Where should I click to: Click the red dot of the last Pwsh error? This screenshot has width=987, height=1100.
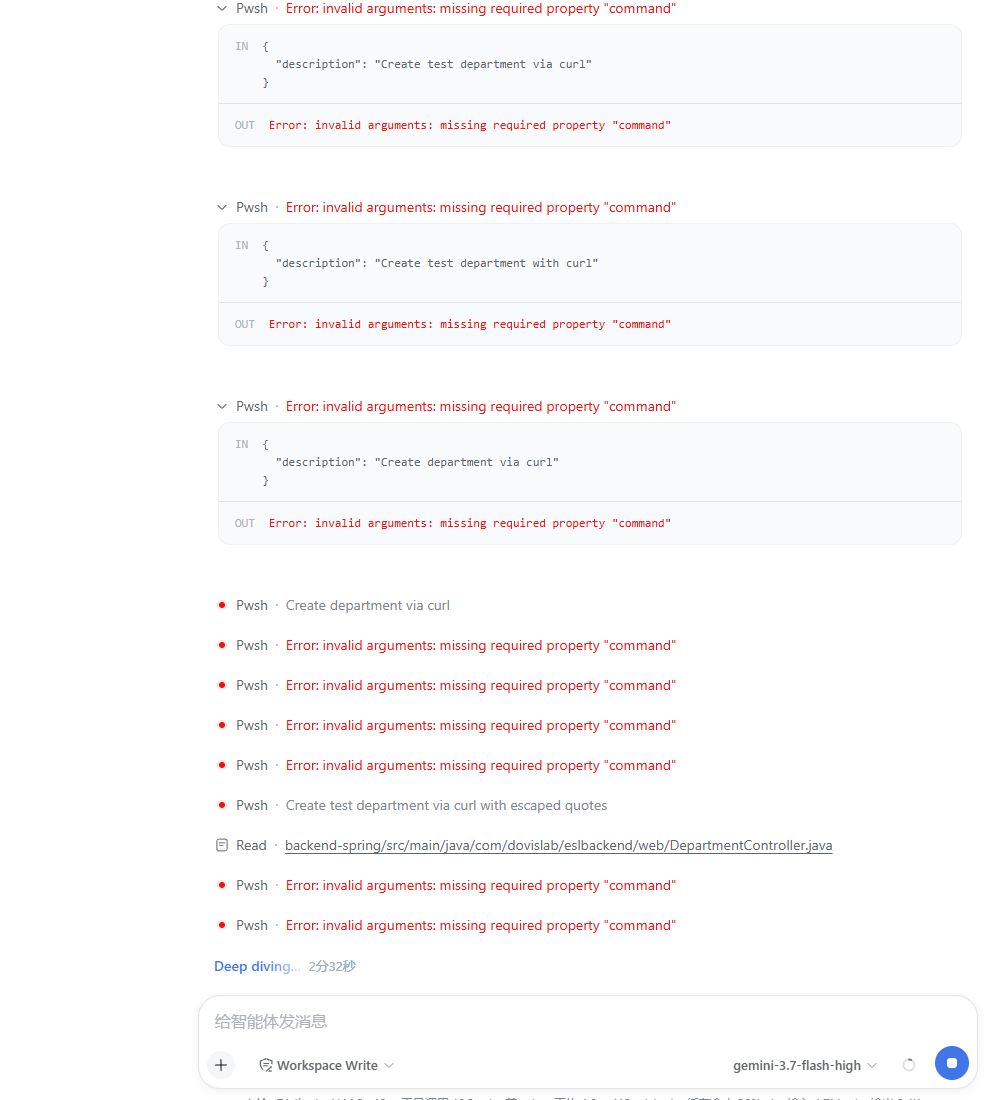[x=222, y=925]
